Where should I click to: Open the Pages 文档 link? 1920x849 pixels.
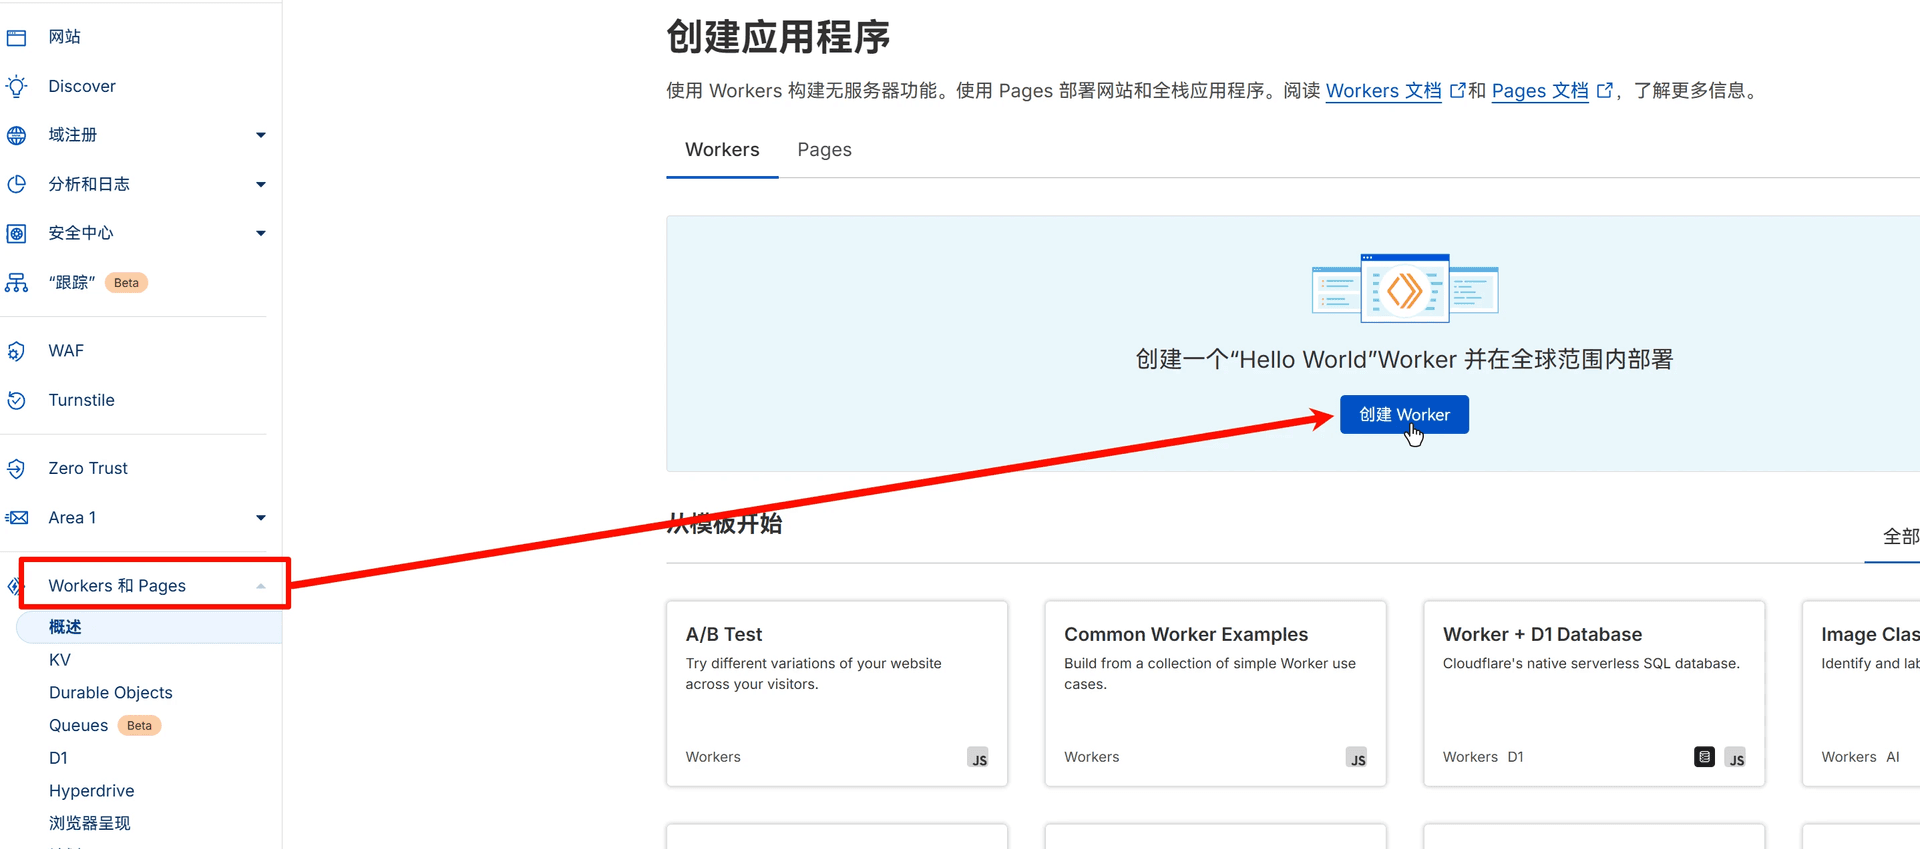[x=1539, y=91]
